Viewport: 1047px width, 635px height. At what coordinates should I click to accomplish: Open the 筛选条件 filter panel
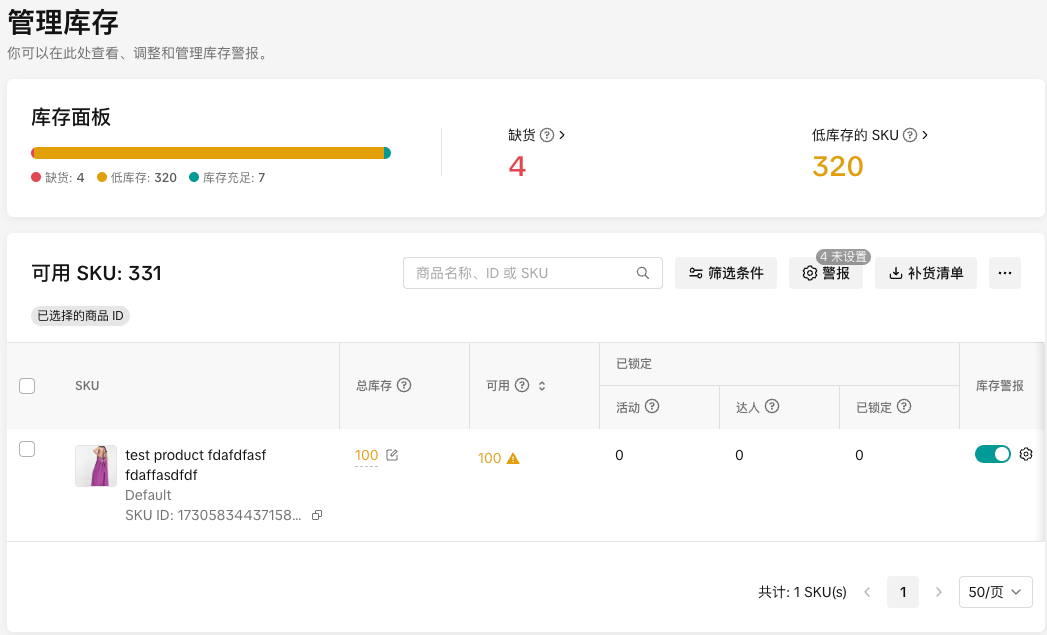pyautogui.click(x=726, y=273)
